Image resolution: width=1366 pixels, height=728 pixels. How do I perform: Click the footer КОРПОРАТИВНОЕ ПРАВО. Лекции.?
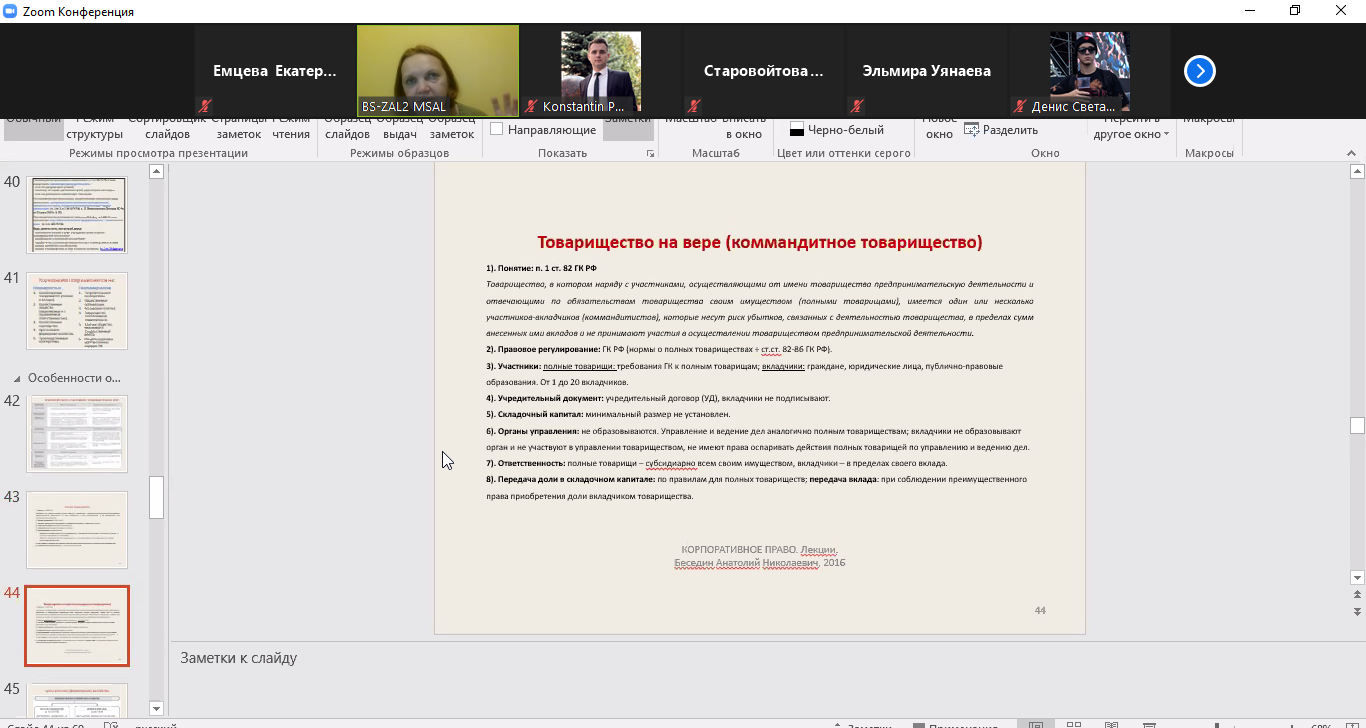pyautogui.click(x=759, y=550)
